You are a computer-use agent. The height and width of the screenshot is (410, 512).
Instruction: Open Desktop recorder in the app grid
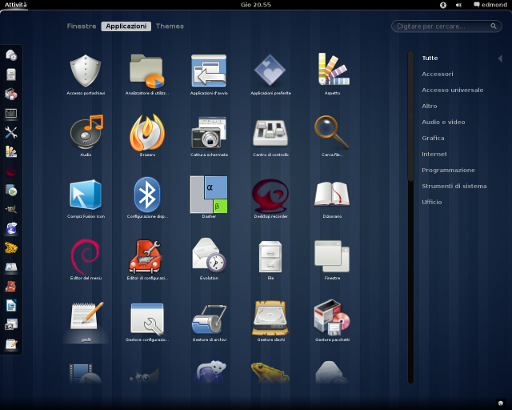(270, 196)
